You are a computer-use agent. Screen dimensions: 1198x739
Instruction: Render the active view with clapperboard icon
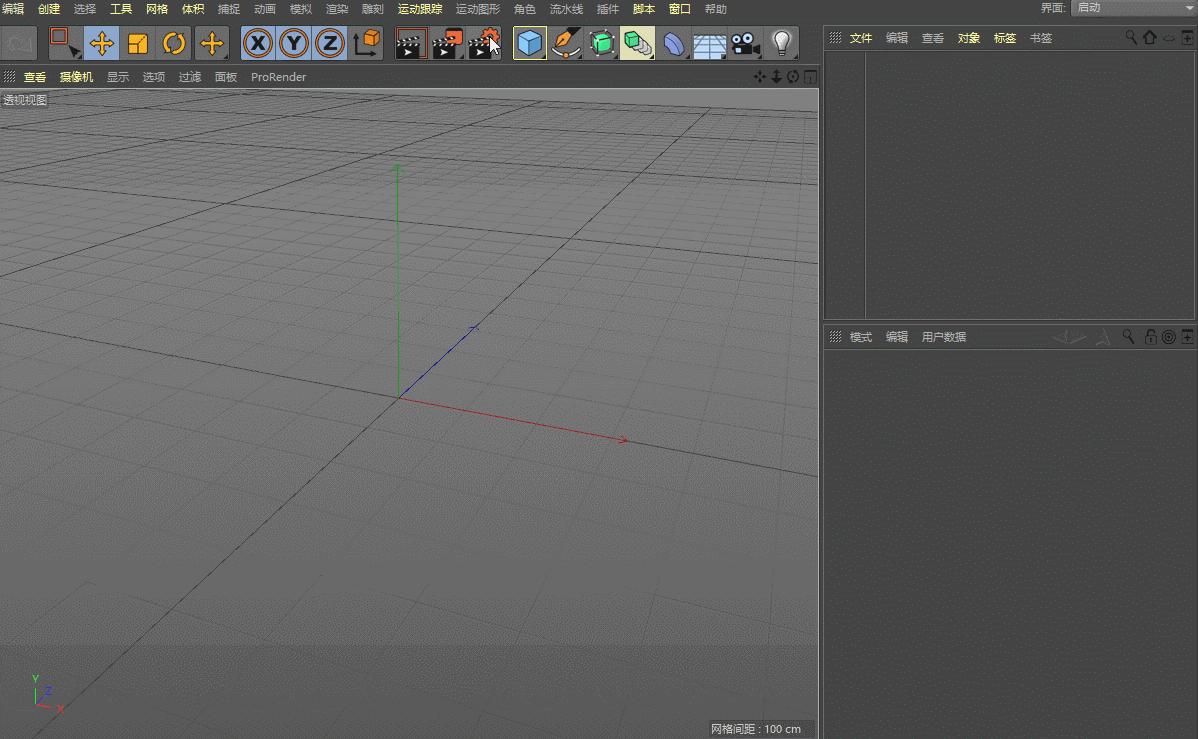411,44
